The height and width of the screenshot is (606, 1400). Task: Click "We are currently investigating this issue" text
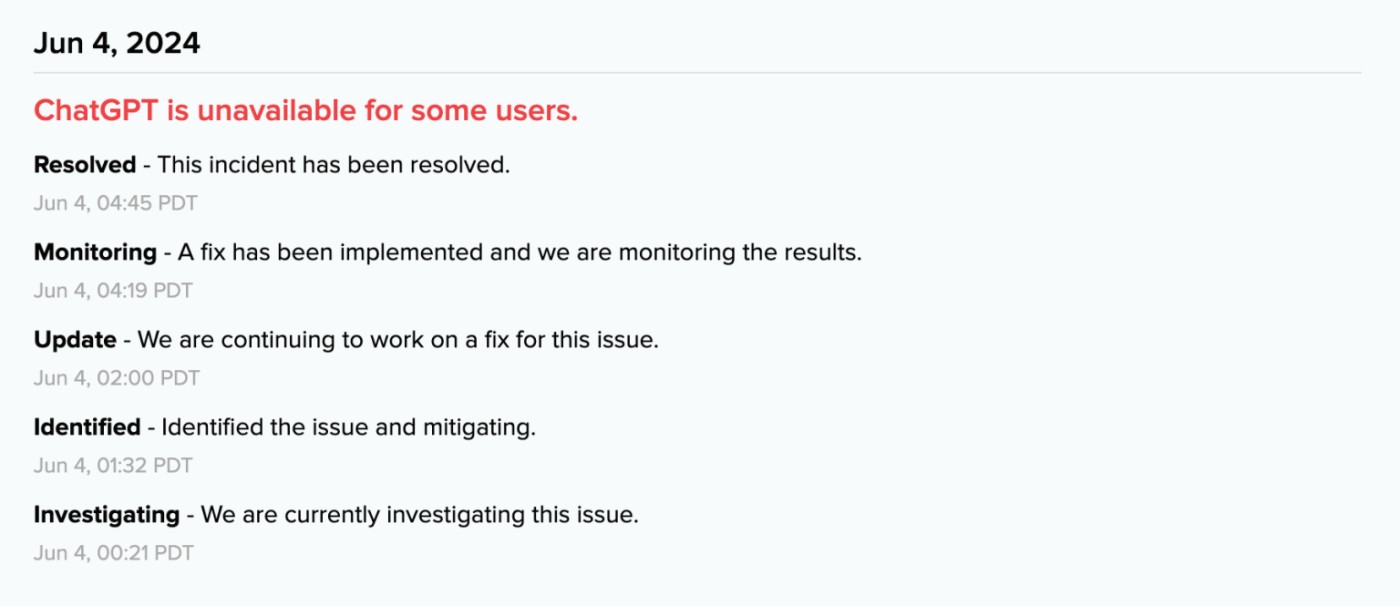pos(419,515)
